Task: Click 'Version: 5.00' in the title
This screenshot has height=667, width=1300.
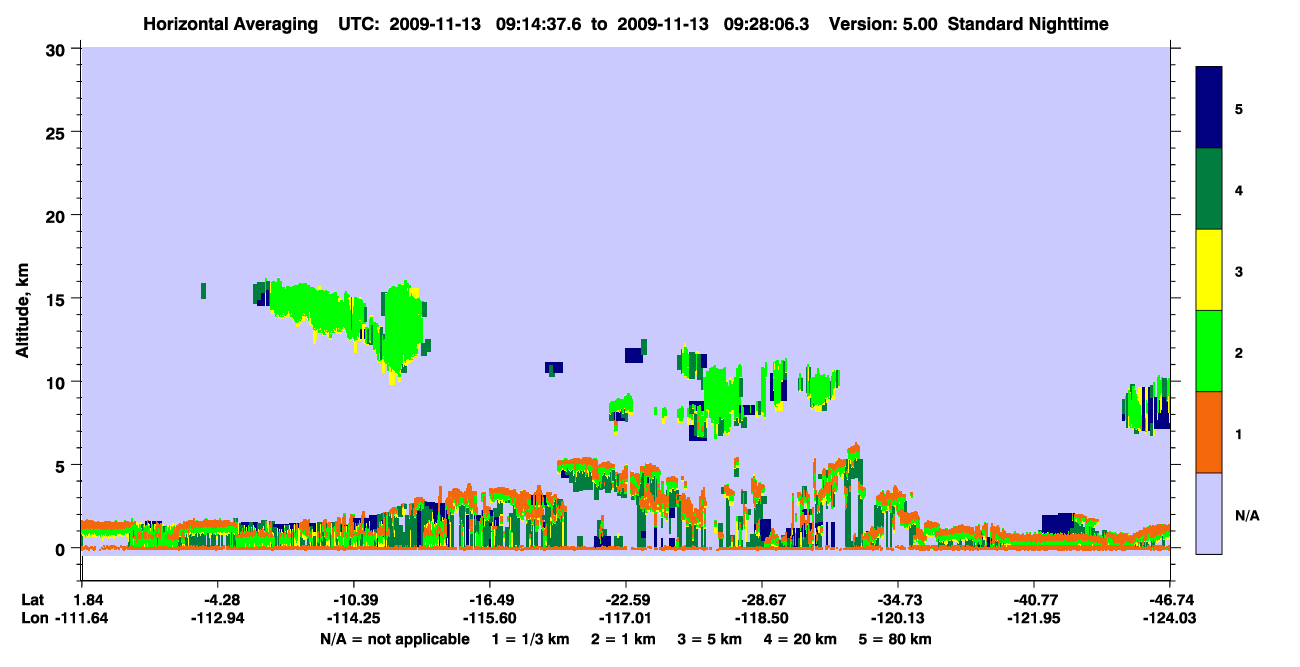Action: pyautogui.click(x=882, y=24)
